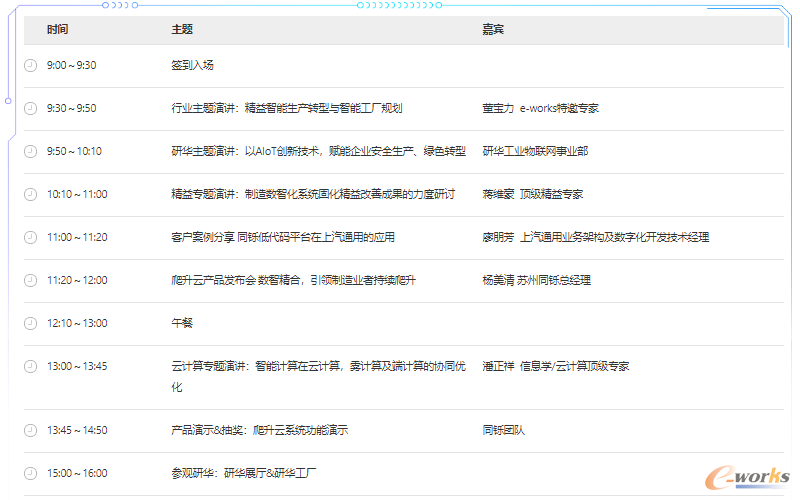Select the time text 13:45～14:50
This screenshot has height=500, width=800.
pyautogui.click(x=77, y=430)
